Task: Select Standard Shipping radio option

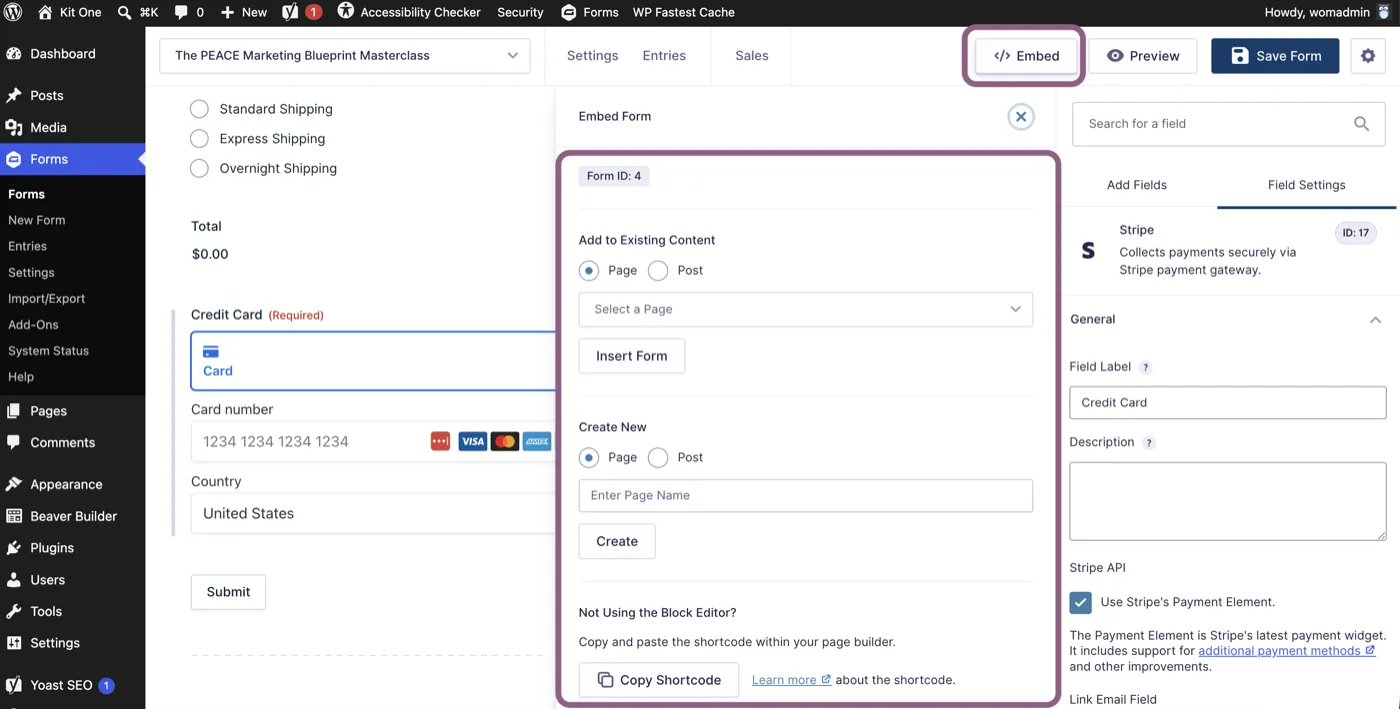Action: click(x=199, y=109)
